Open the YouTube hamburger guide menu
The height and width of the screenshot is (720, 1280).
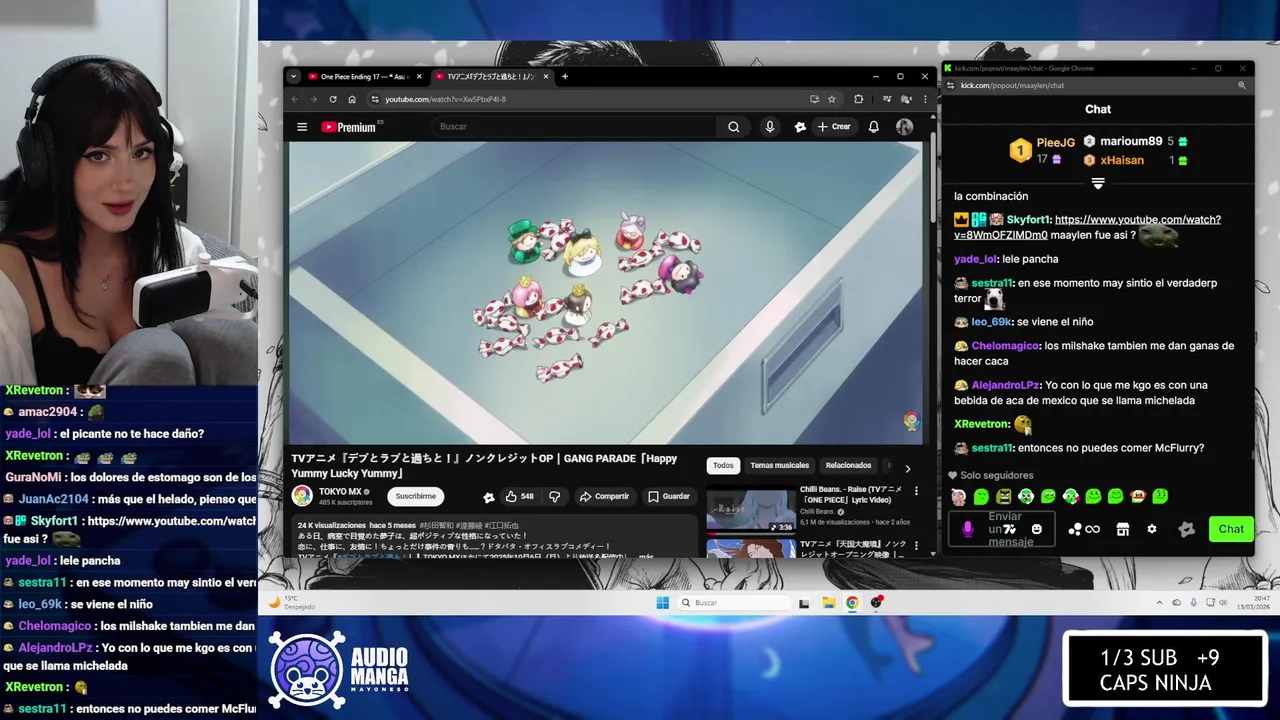pyautogui.click(x=302, y=127)
